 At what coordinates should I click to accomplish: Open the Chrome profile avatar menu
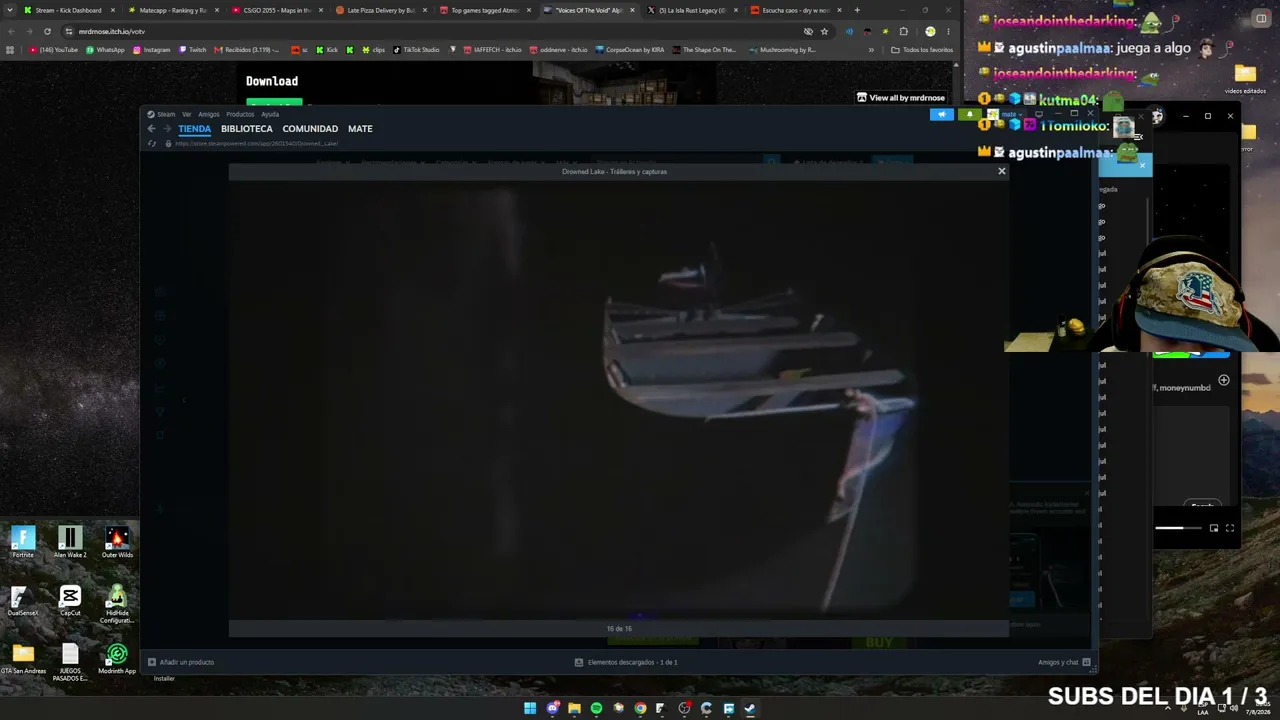pos(930,31)
